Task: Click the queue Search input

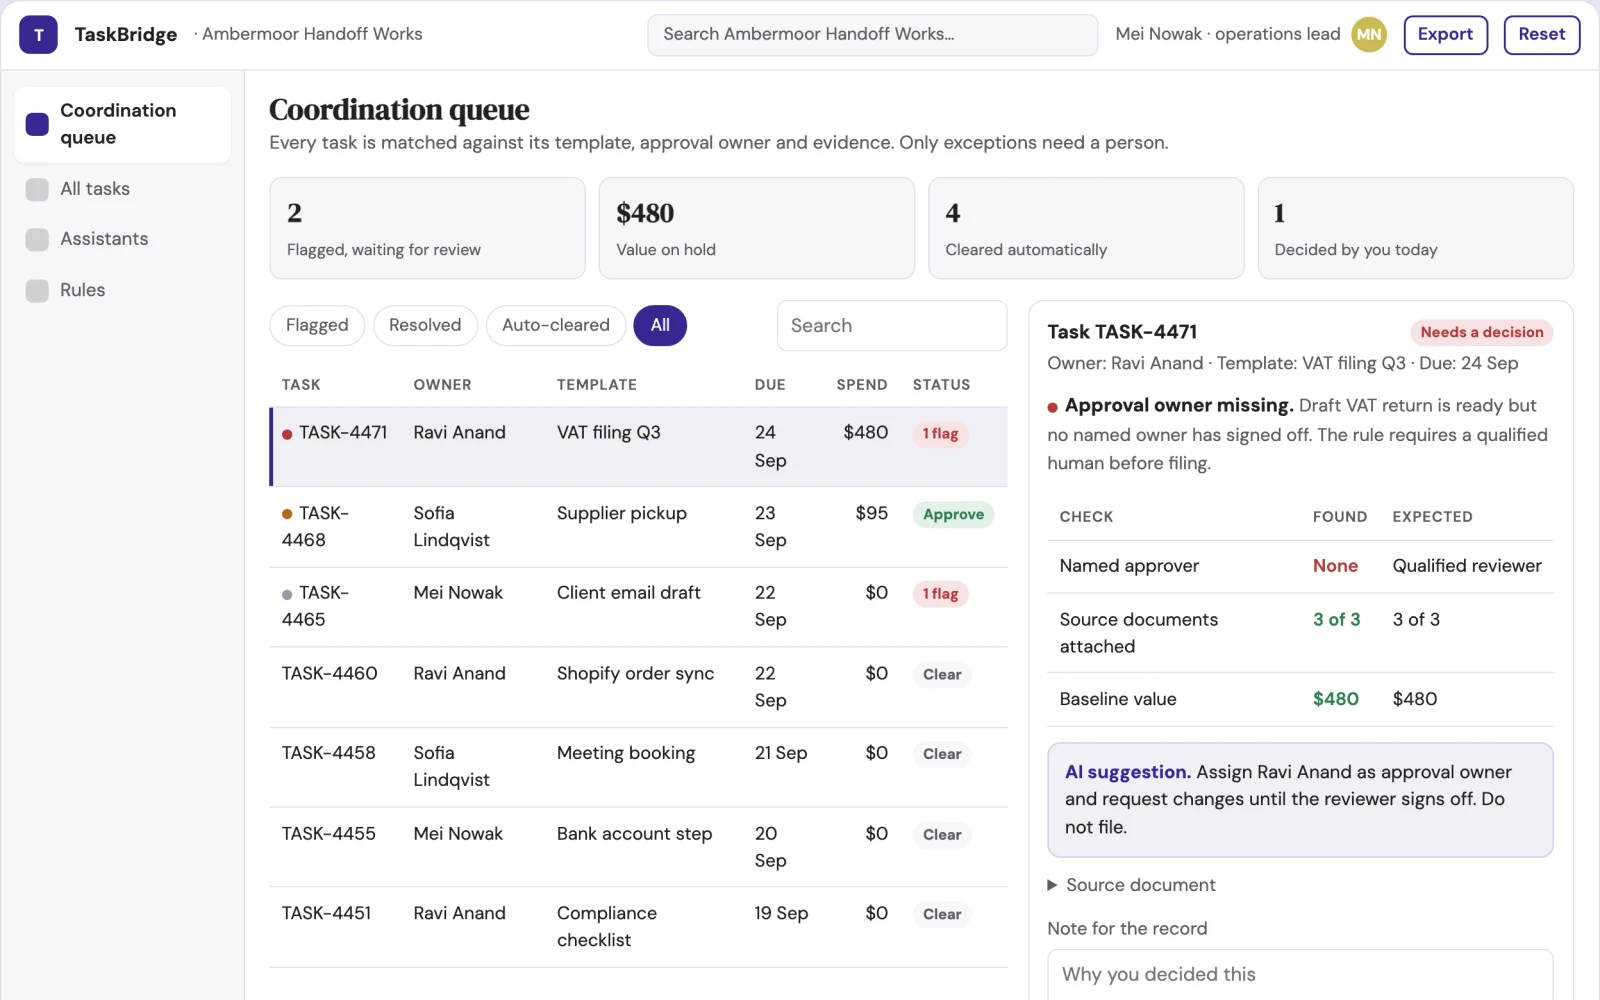Action: 892,326
